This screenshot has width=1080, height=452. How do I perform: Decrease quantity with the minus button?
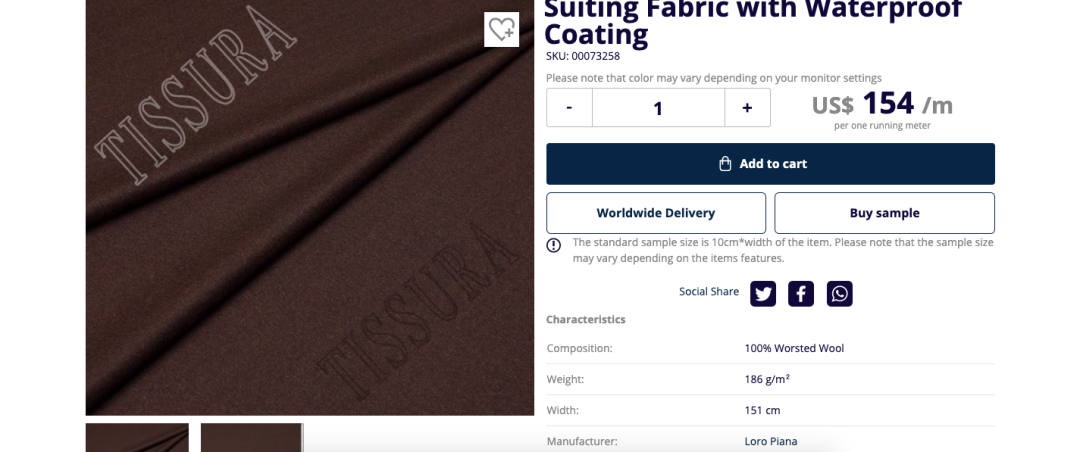[569, 107]
